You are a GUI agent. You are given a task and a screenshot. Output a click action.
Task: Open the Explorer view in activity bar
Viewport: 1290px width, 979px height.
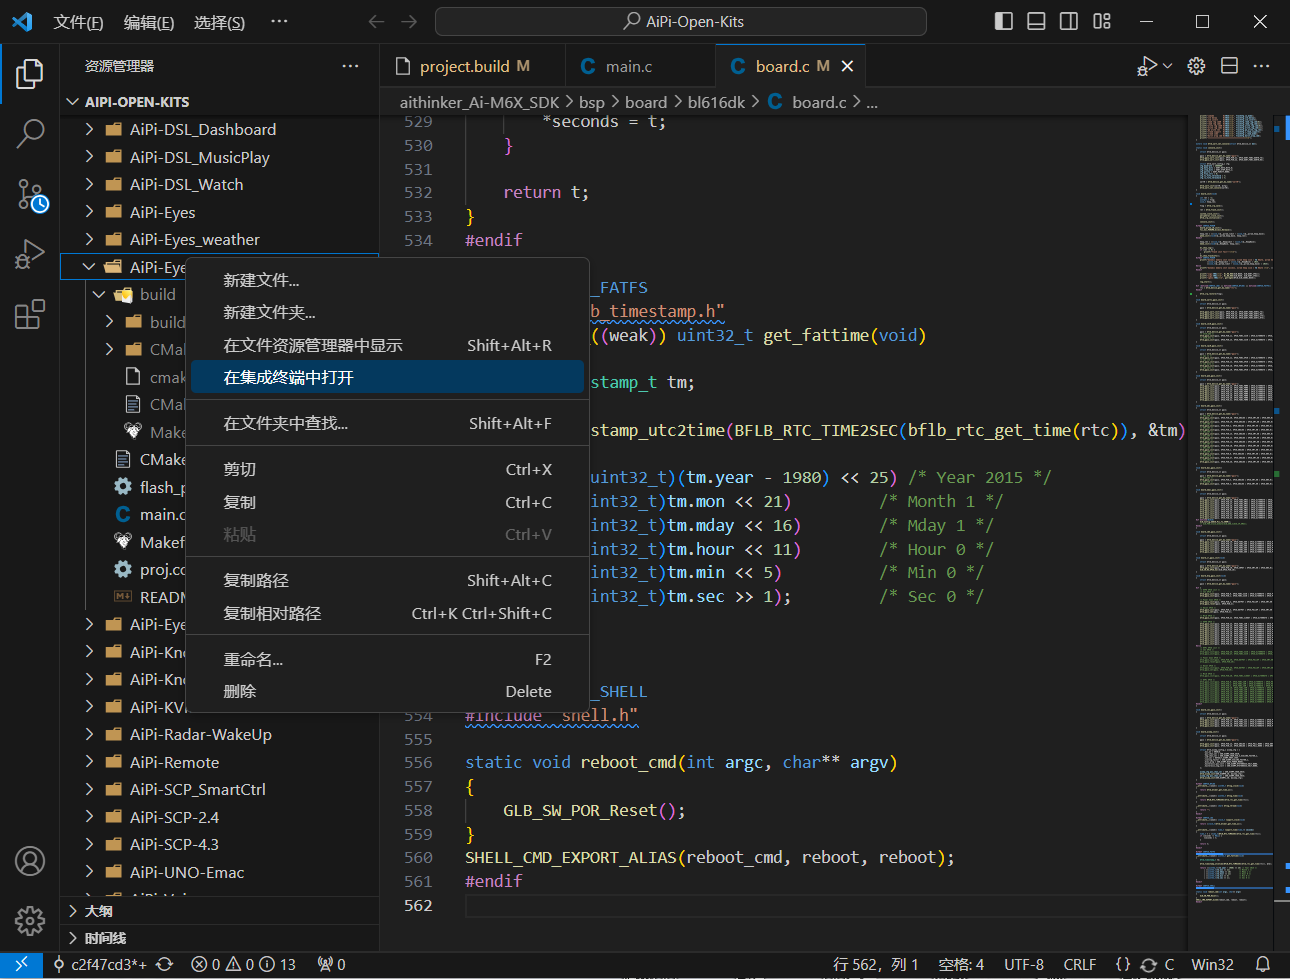tap(30, 74)
